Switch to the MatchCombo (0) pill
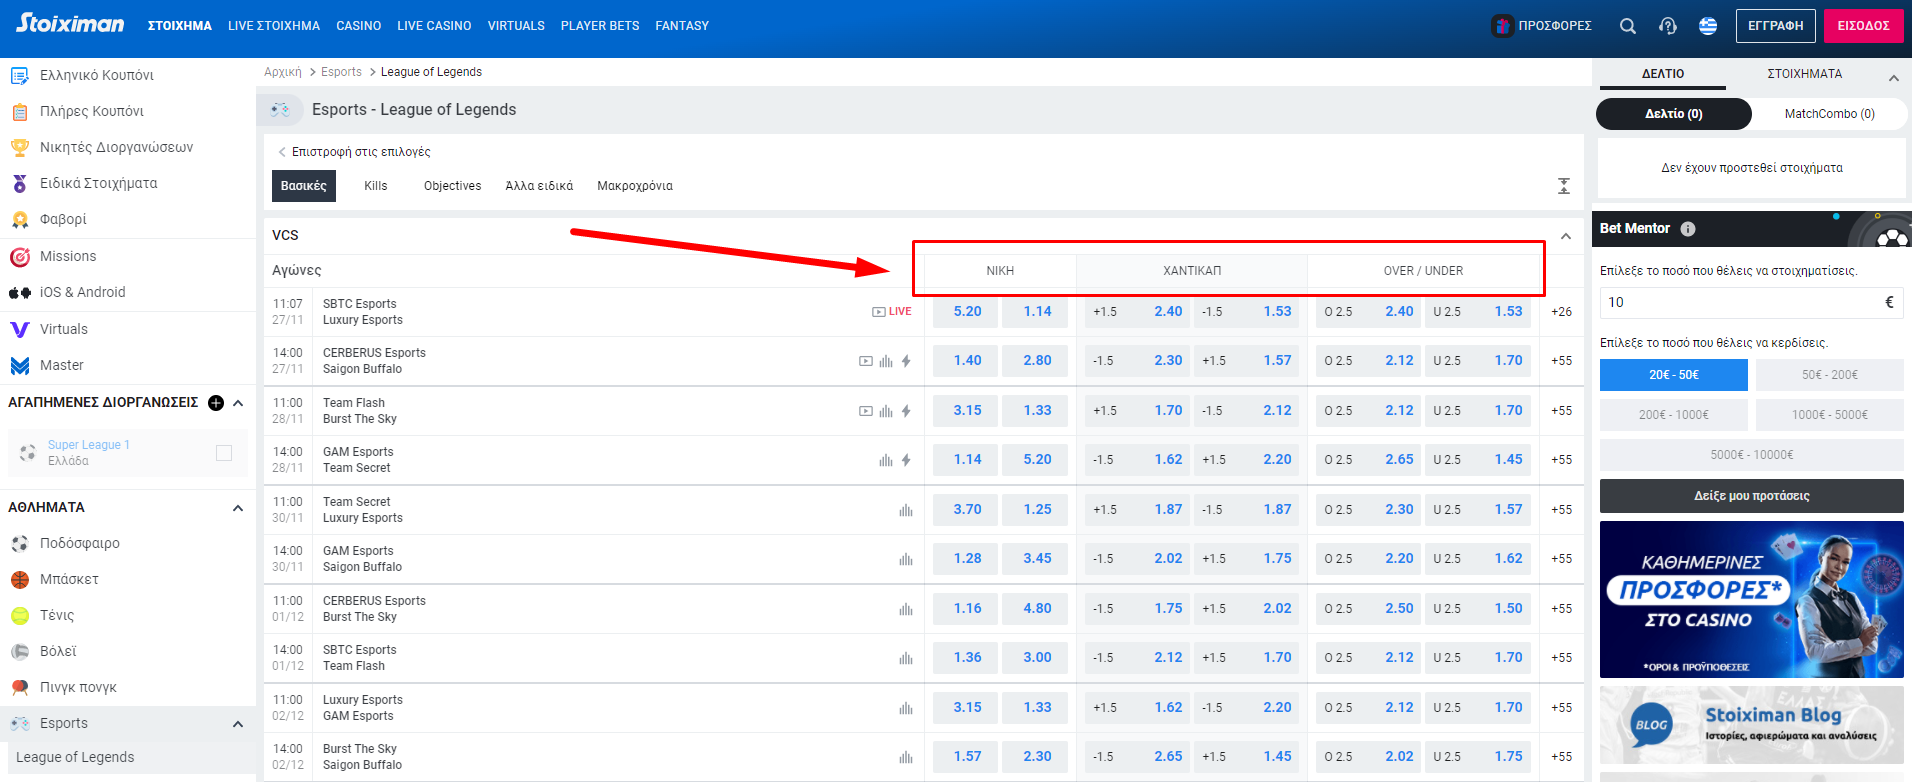1912x782 pixels. [1830, 114]
